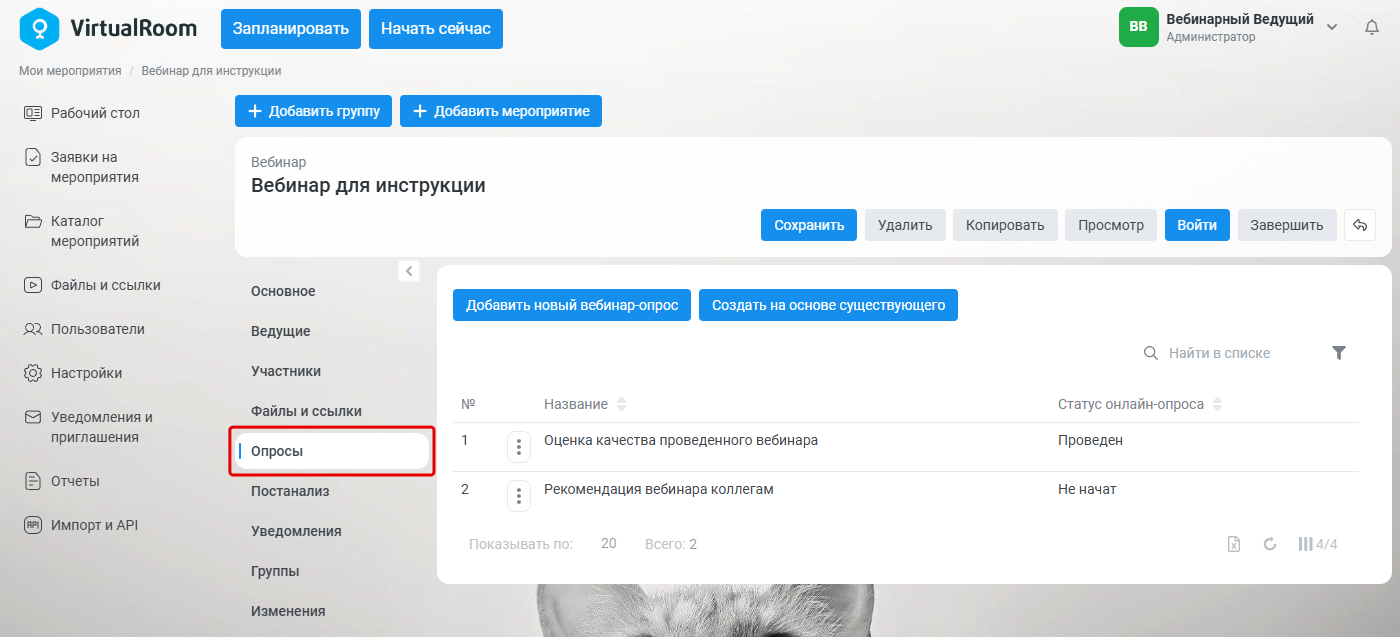The height and width of the screenshot is (637, 1400).
Task: Click the Просмотр button
Action: (x=1111, y=225)
